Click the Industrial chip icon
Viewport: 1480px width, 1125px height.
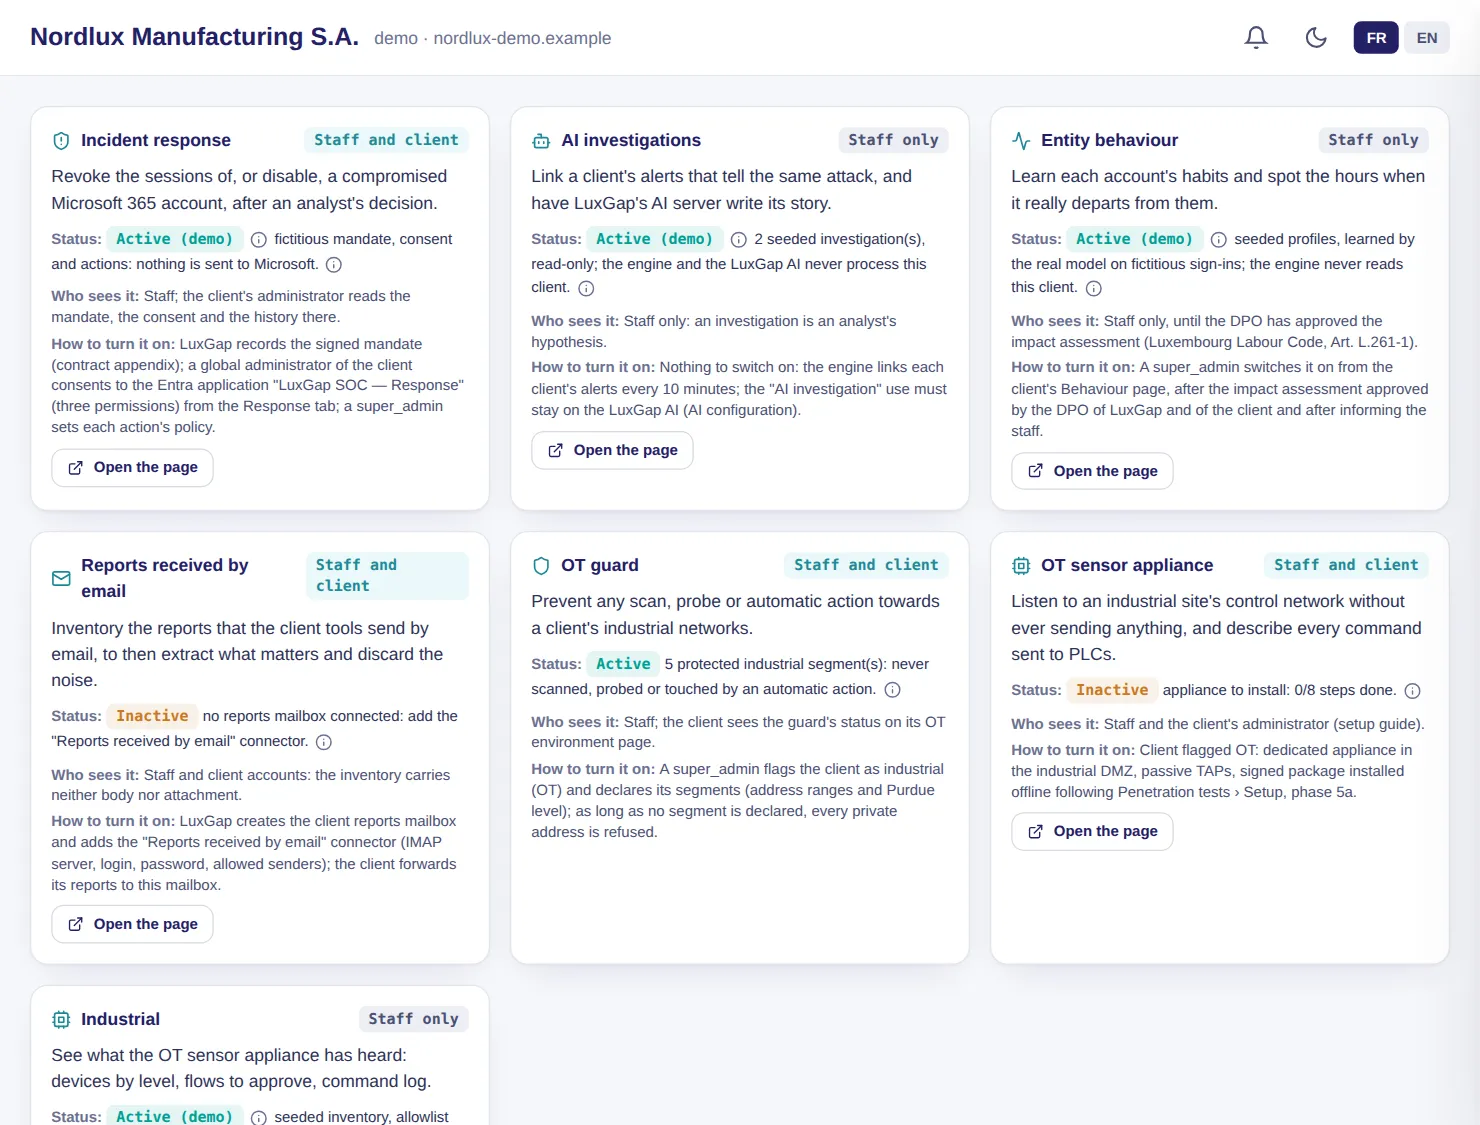coord(61,1020)
